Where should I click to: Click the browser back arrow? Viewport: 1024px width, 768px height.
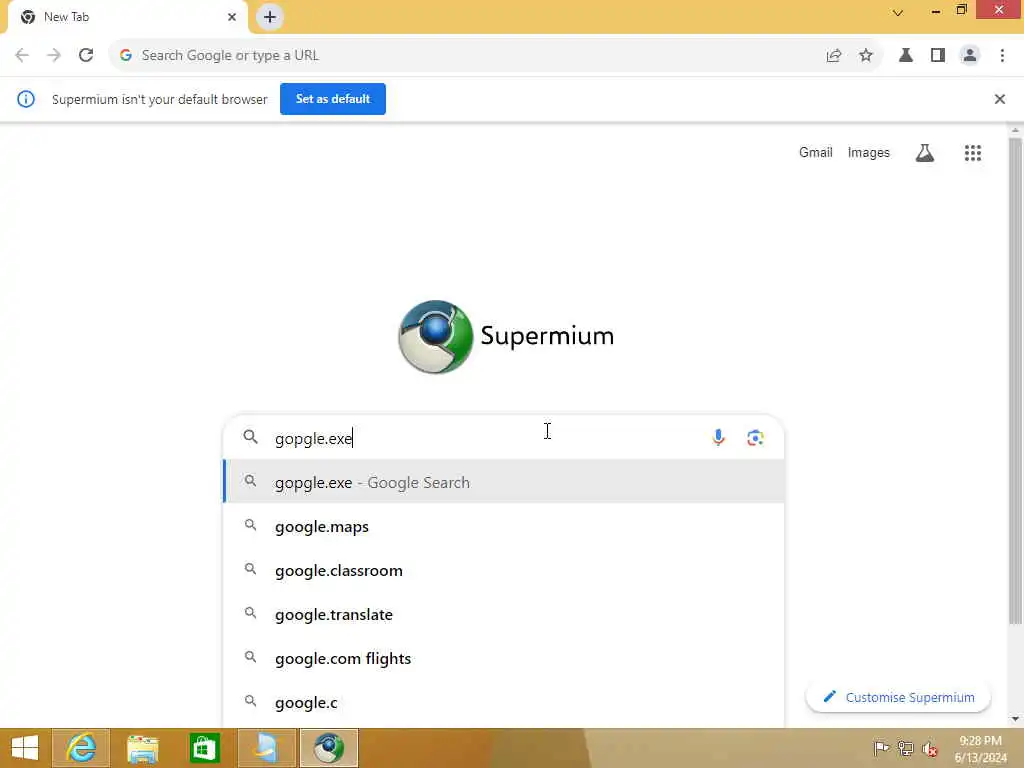[x=22, y=56]
